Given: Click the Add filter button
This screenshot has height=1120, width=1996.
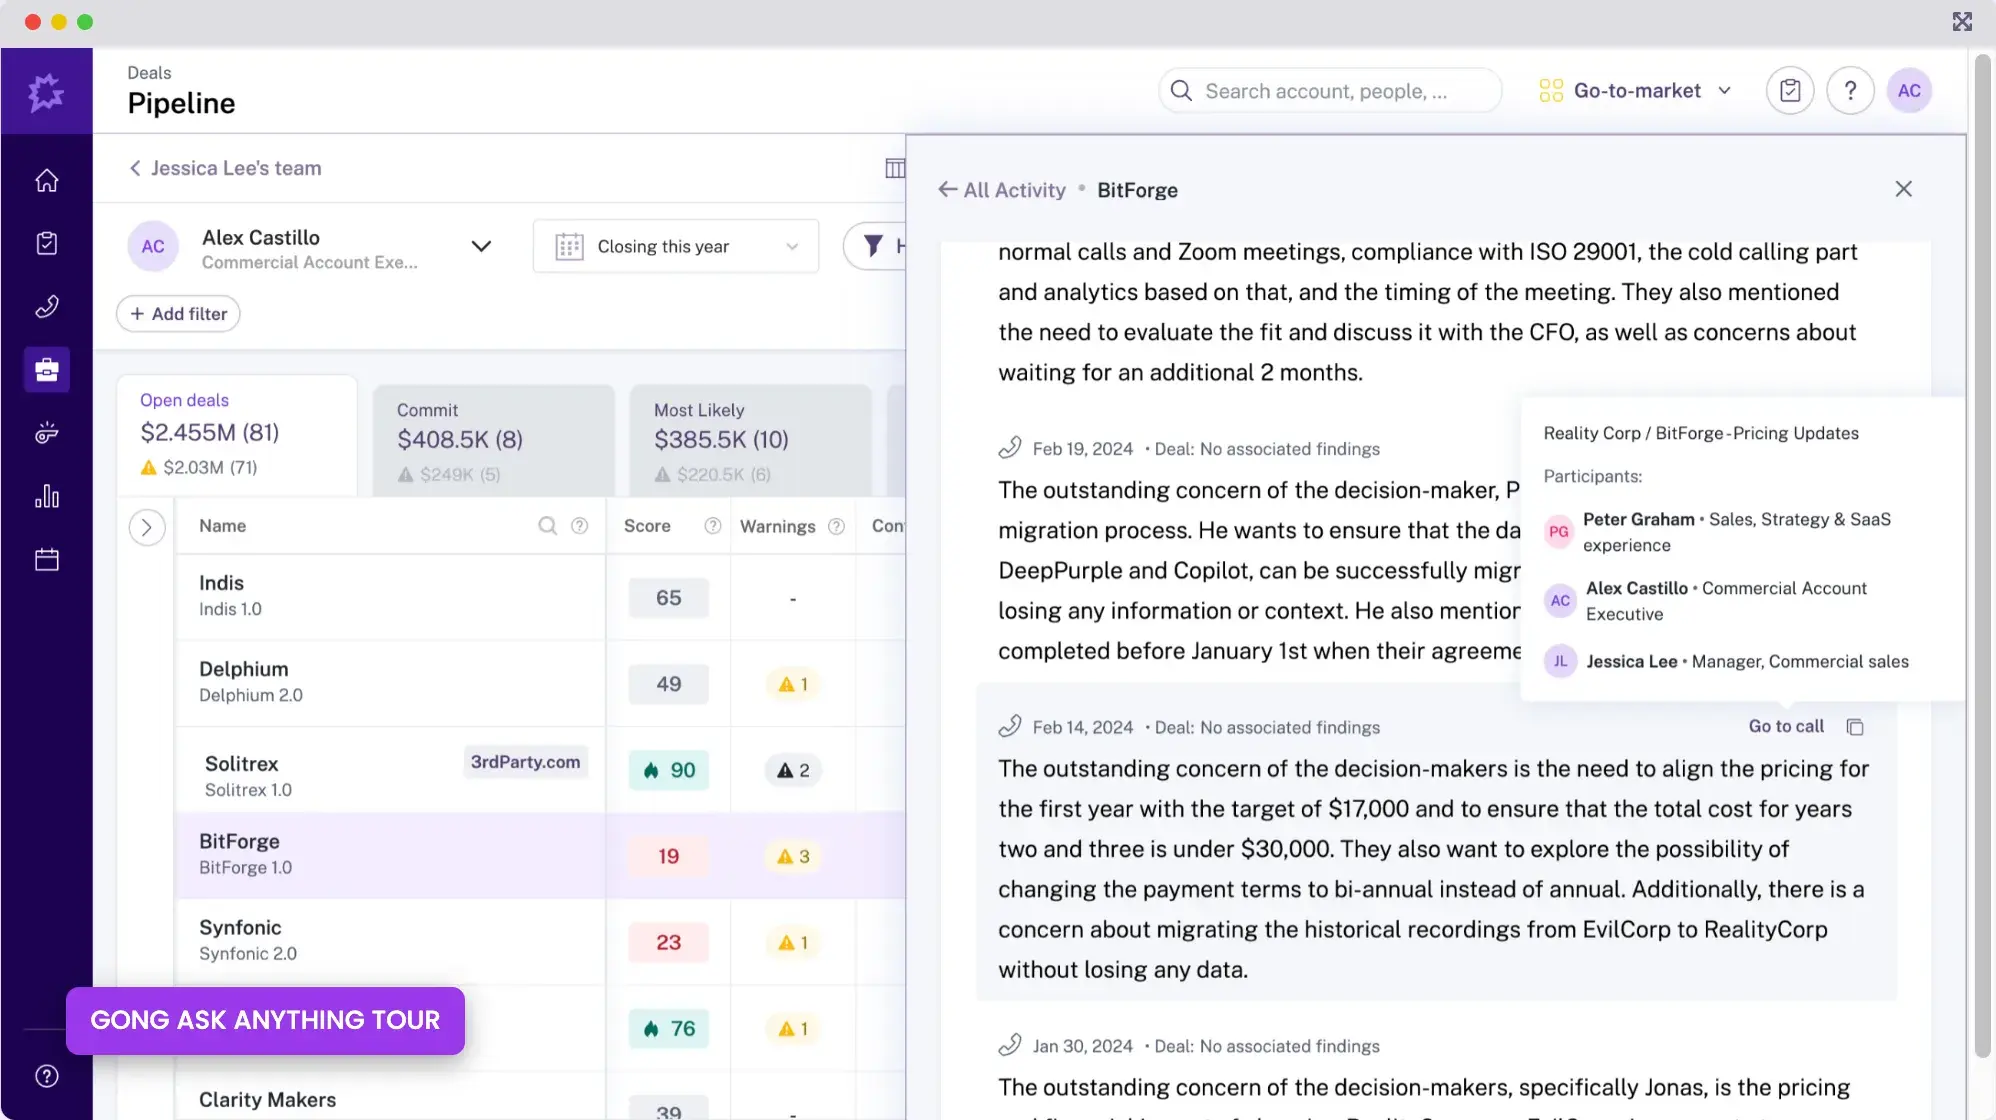Looking at the screenshot, I should [178, 314].
